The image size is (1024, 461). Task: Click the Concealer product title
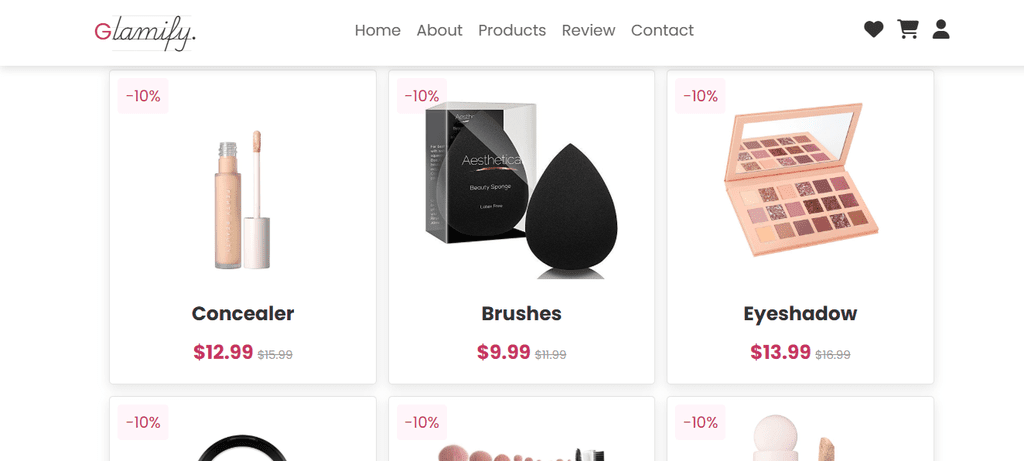coord(243,313)
